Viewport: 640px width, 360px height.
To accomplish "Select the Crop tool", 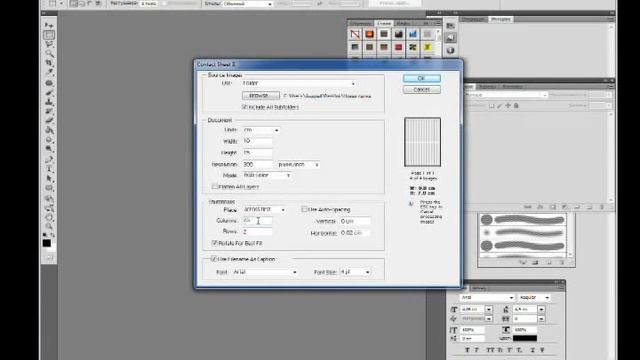I will (49, 63).
